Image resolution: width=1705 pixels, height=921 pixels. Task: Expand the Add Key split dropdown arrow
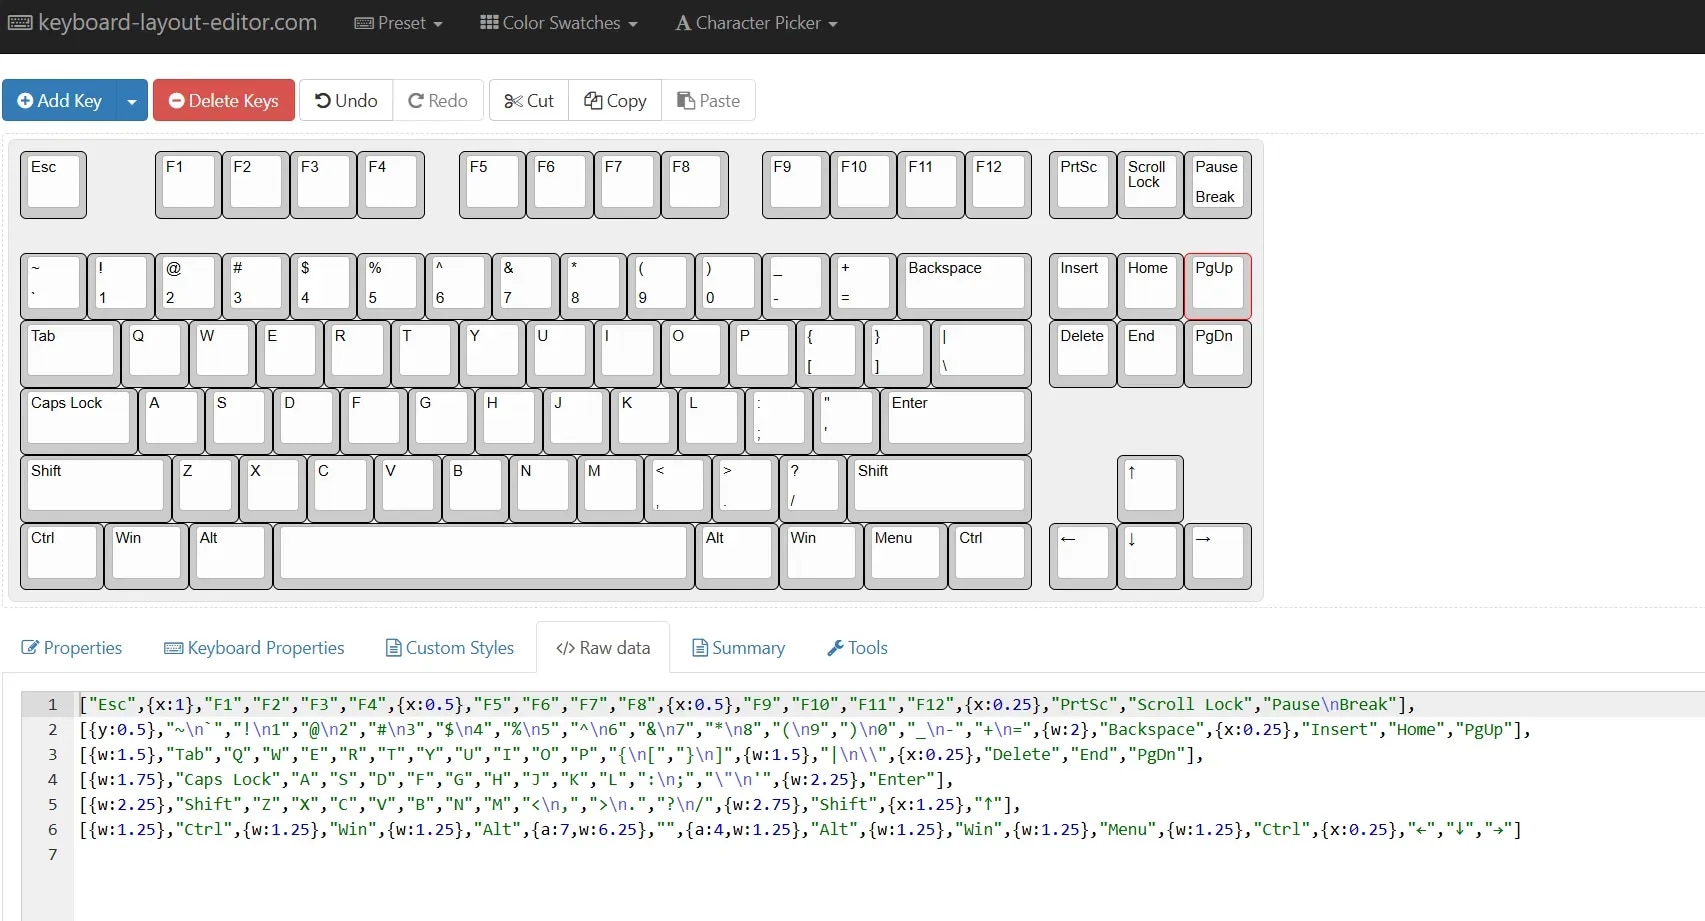click(132, 100)
